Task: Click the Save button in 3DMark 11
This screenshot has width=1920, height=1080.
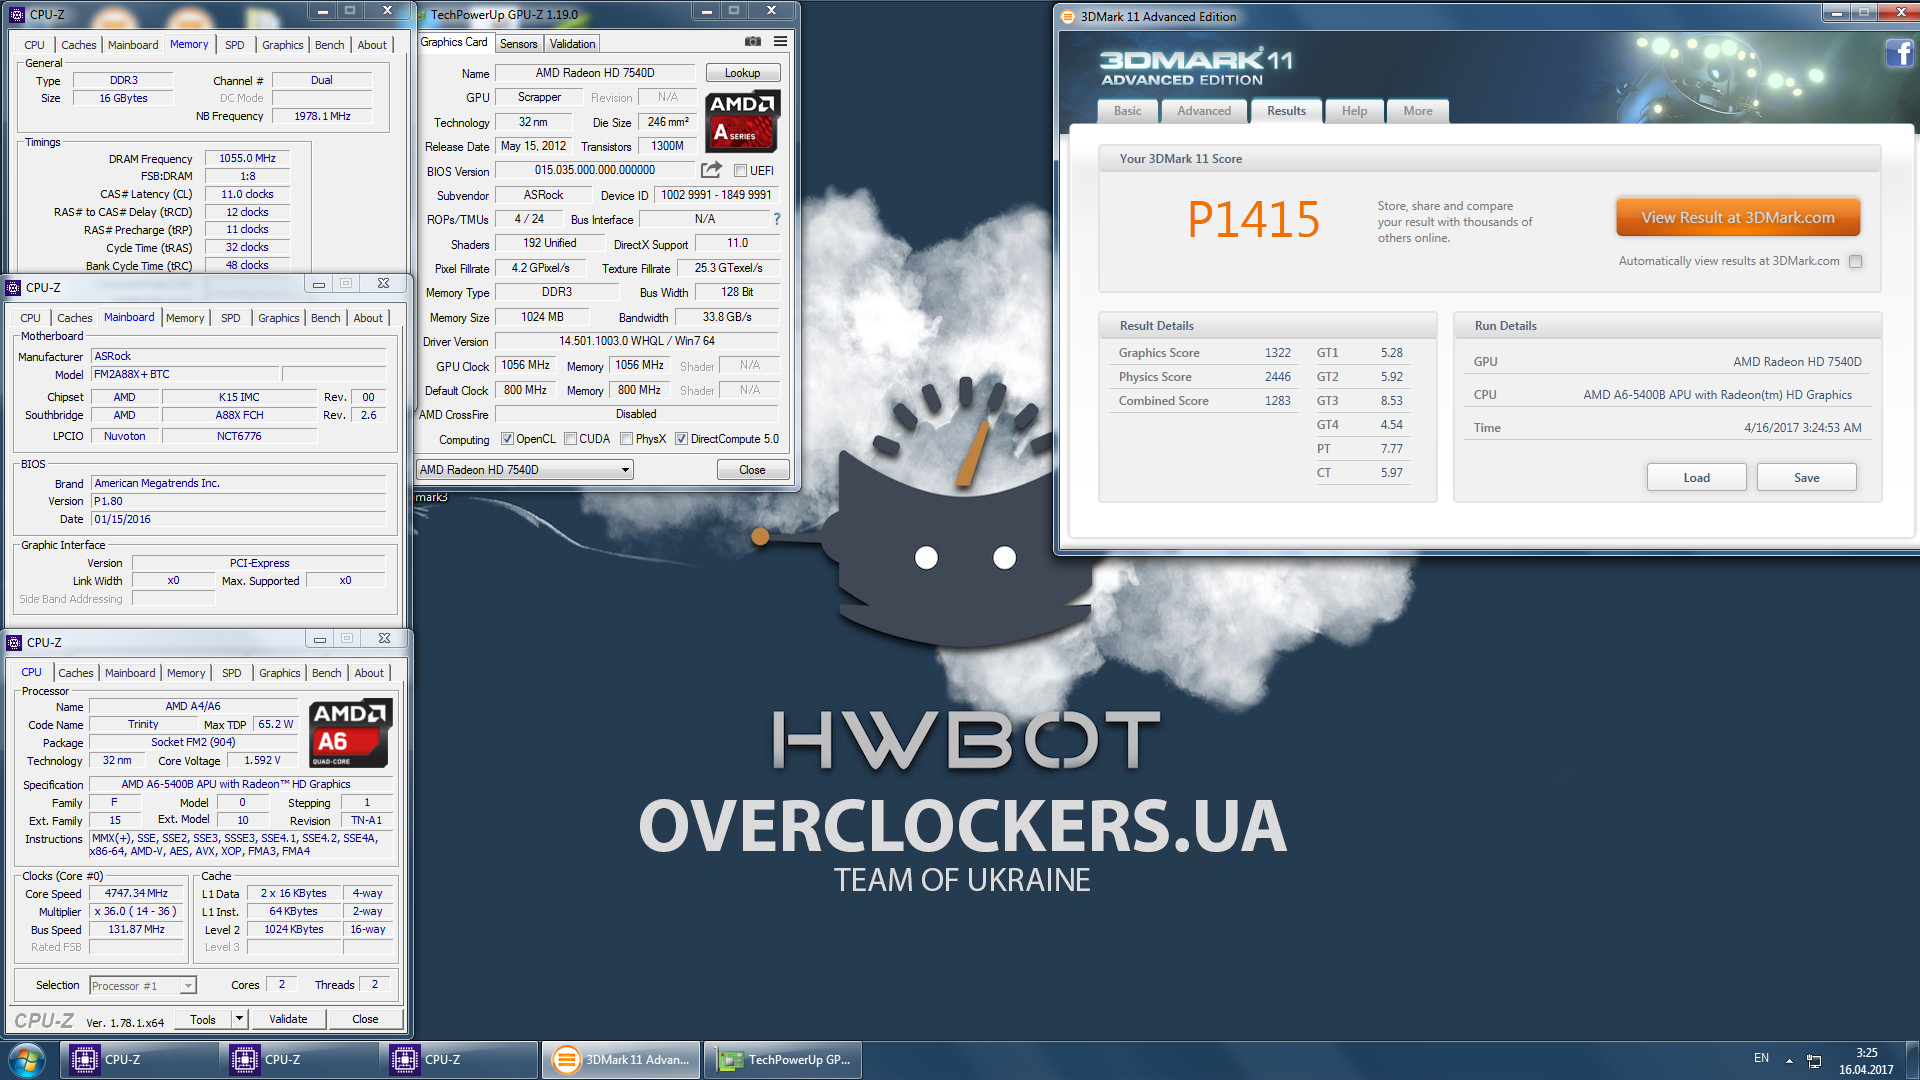Action: coord(1806,478)
